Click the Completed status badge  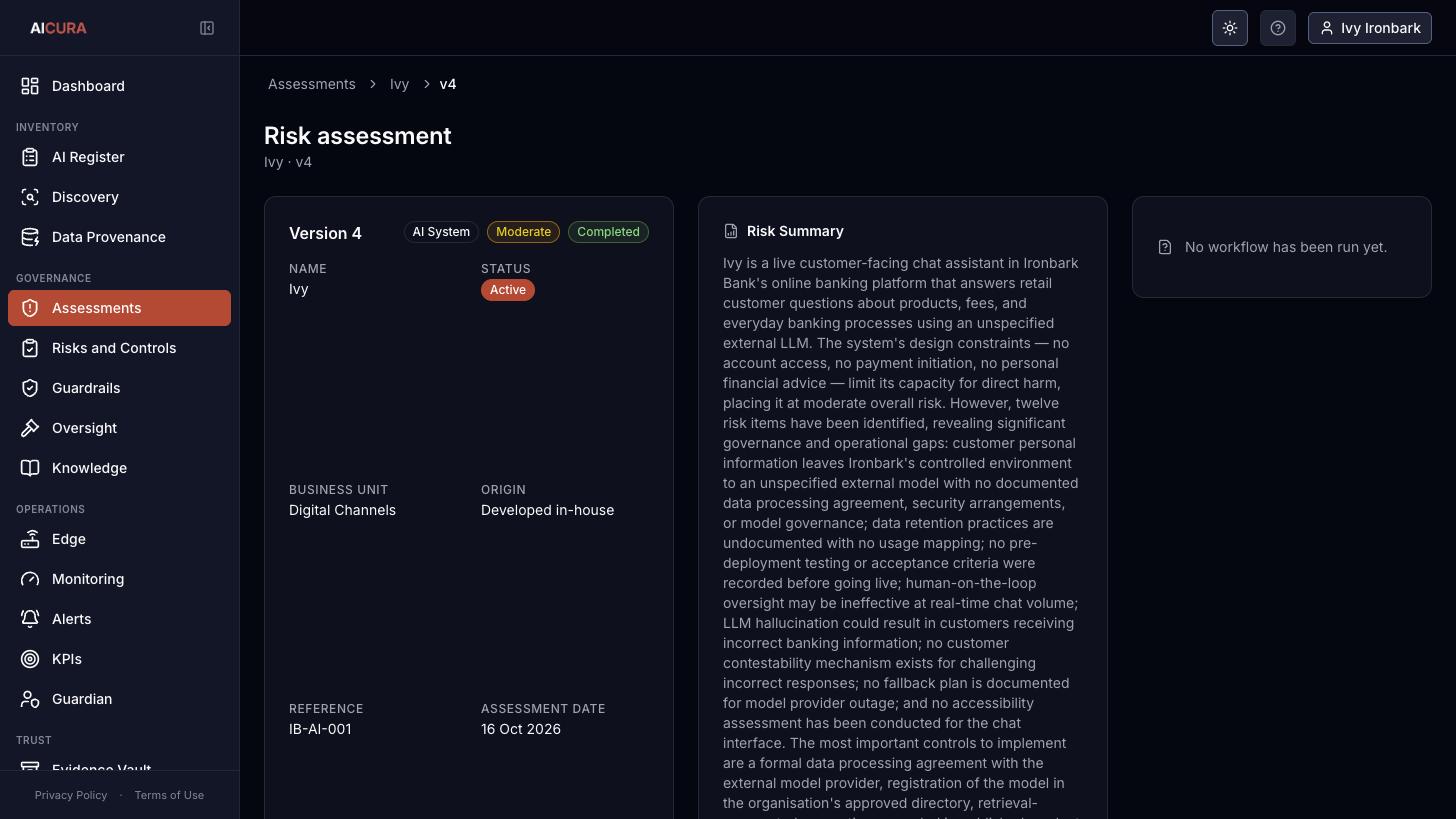(608, 232)
